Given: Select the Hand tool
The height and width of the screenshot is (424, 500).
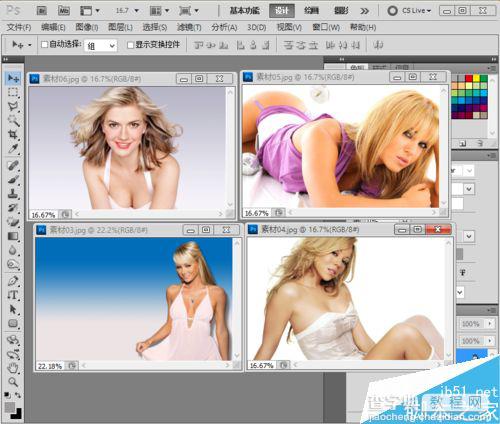Looking at the screenshot, I should [x=13, y=368].
